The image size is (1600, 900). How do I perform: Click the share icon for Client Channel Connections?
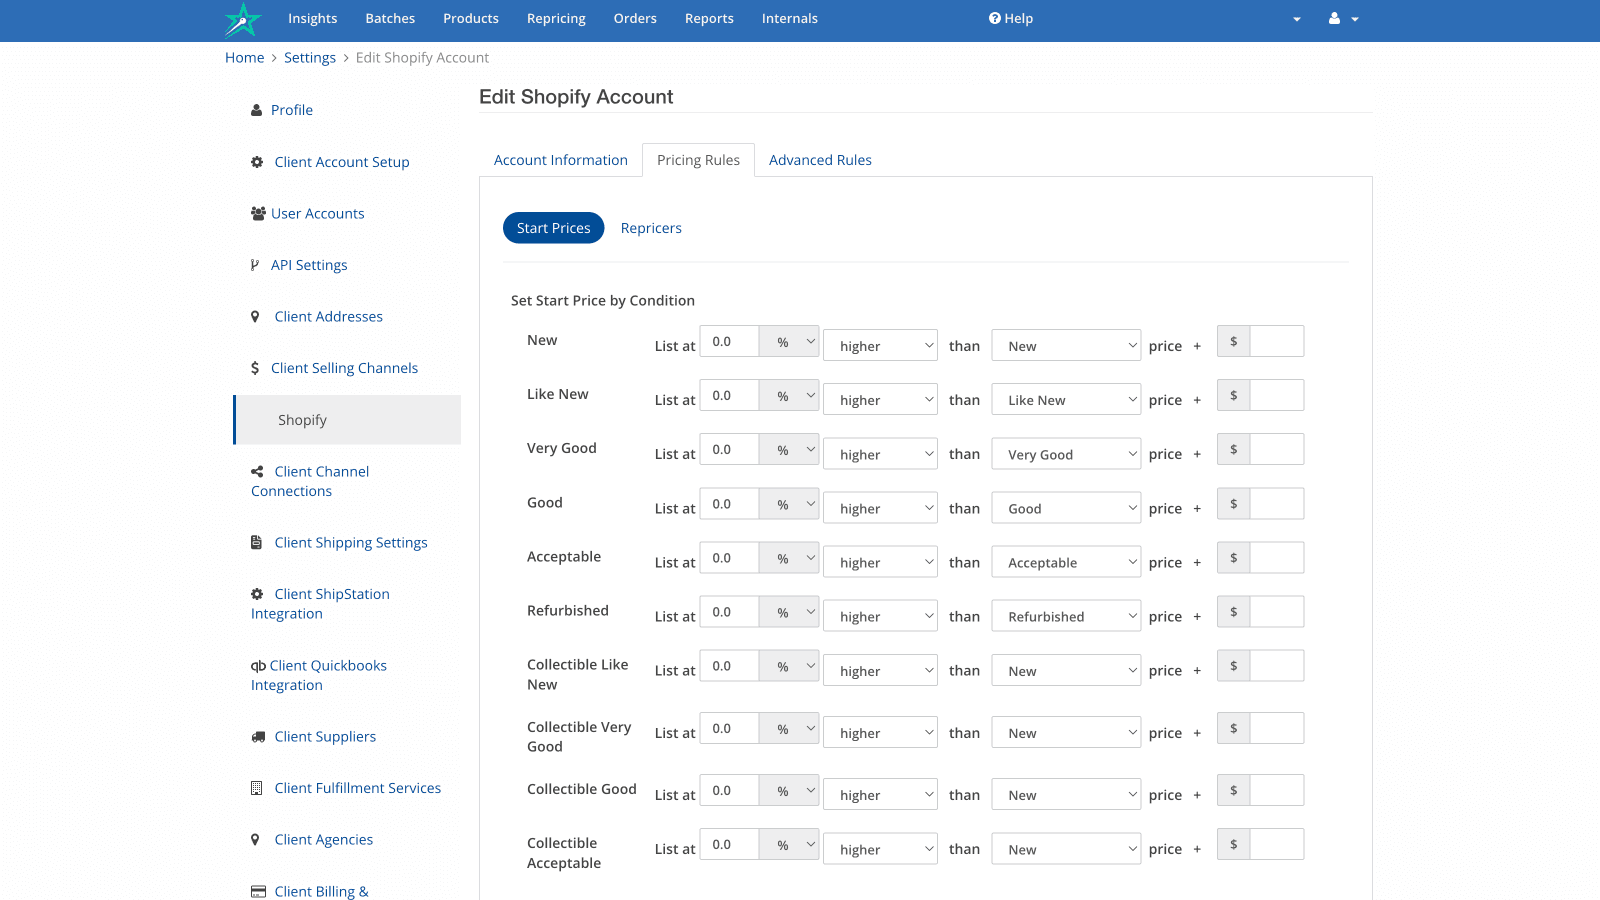(257, 472)
